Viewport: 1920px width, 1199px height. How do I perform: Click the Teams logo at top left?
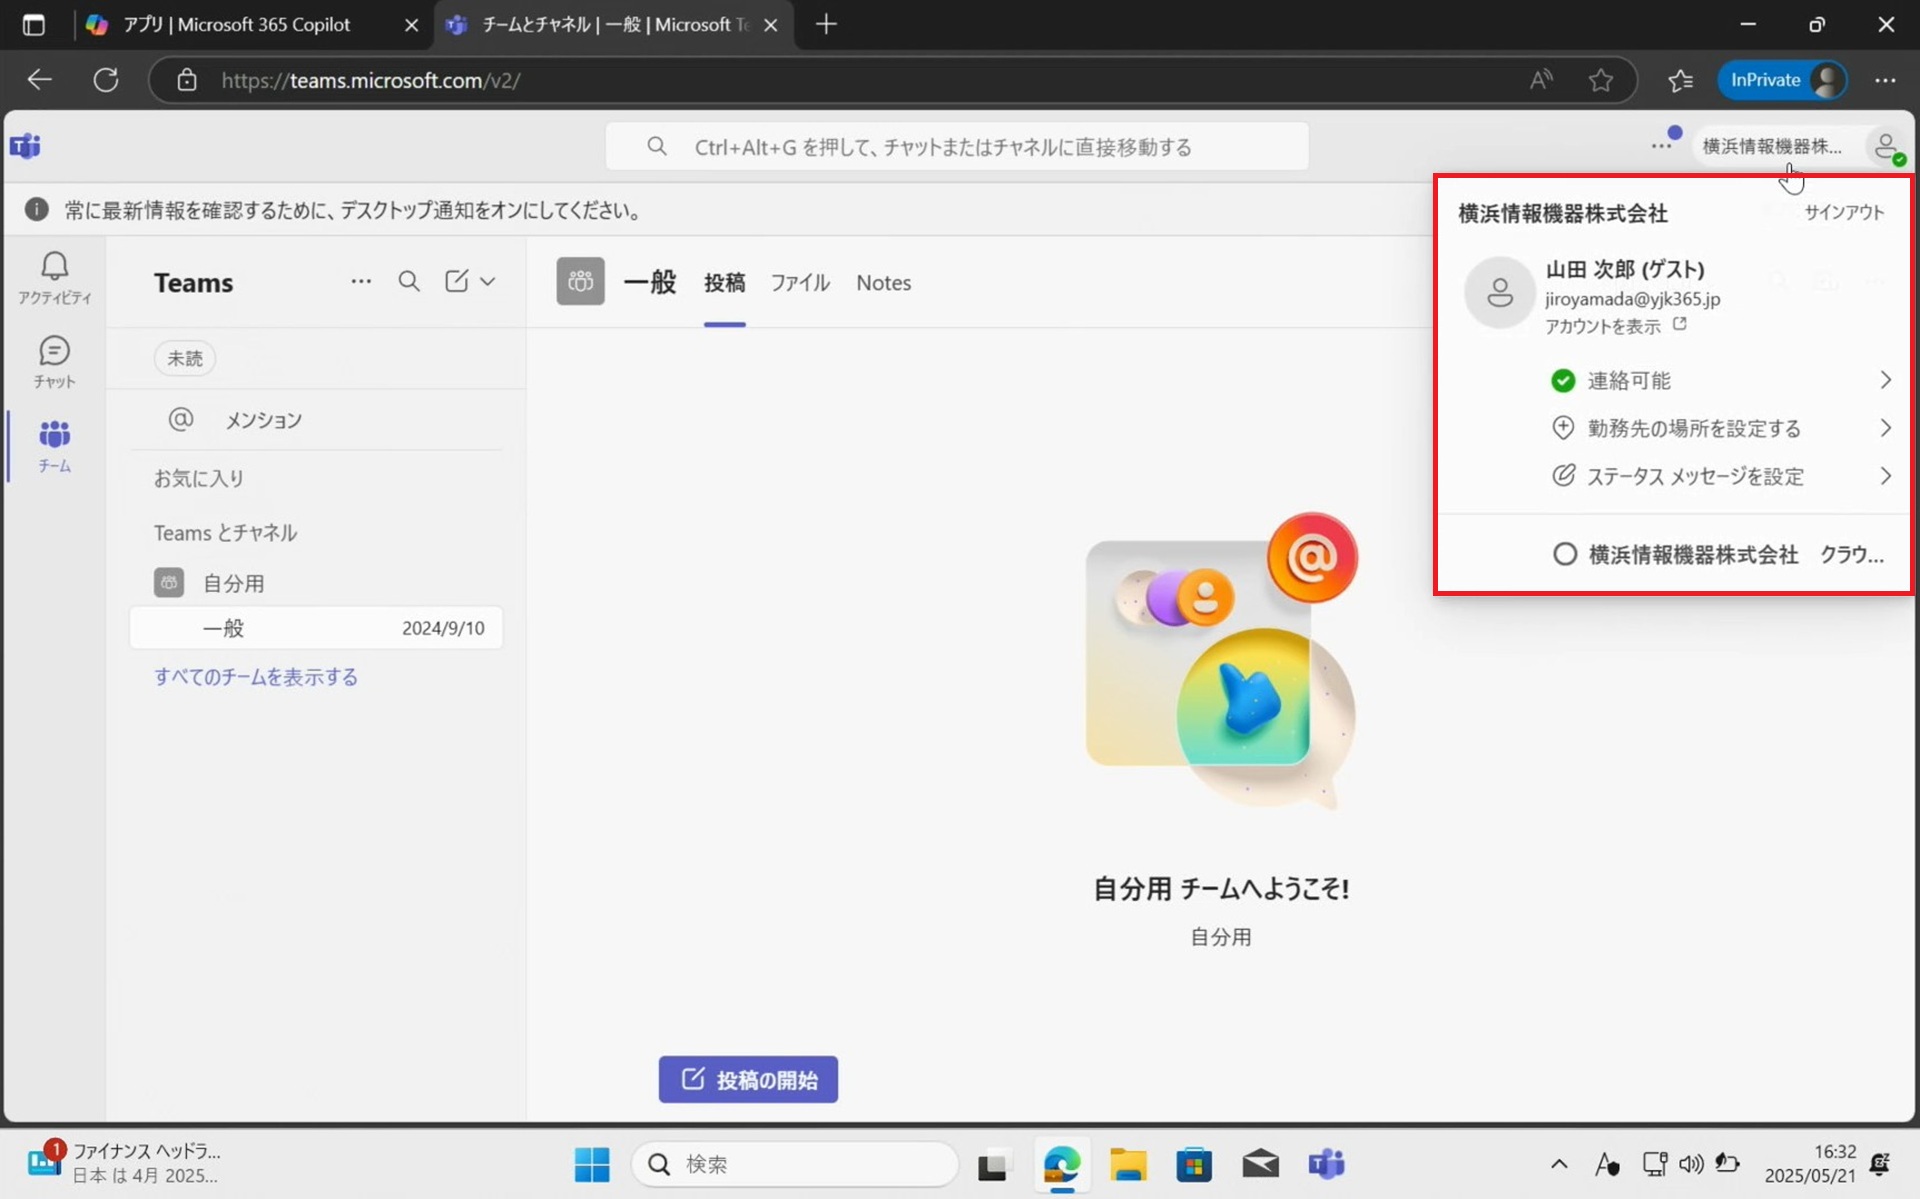[26, 146]
